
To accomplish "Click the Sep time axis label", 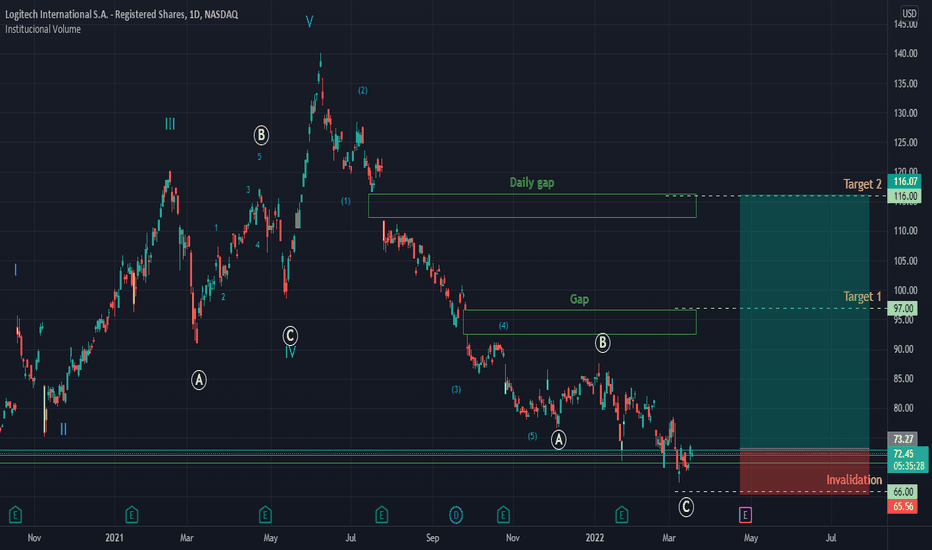I will tap(433, 538).
